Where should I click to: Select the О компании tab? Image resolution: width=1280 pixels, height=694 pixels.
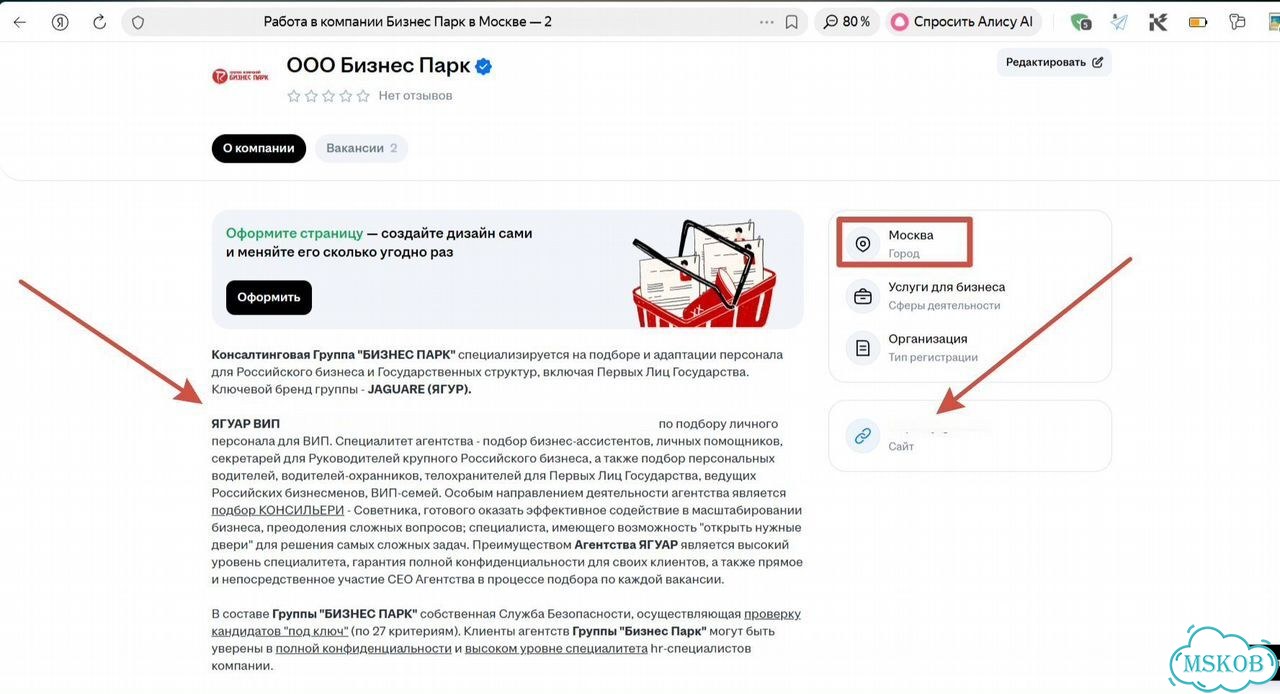[x=258, y=148]
